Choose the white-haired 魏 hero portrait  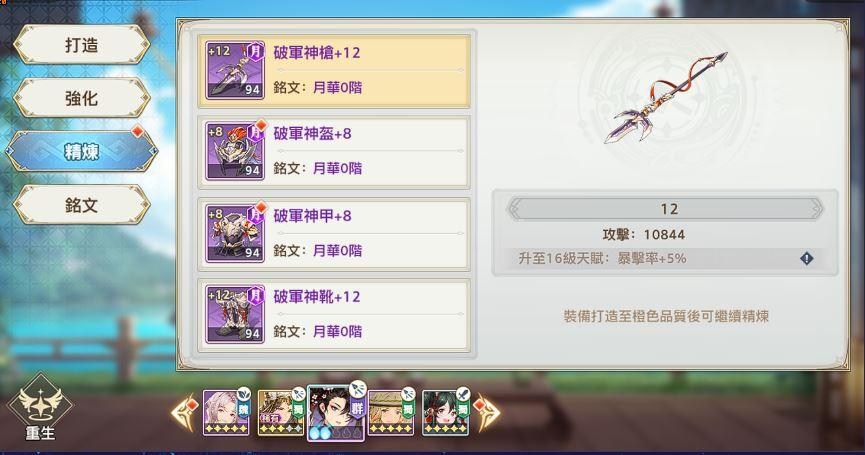coord(226,412)
